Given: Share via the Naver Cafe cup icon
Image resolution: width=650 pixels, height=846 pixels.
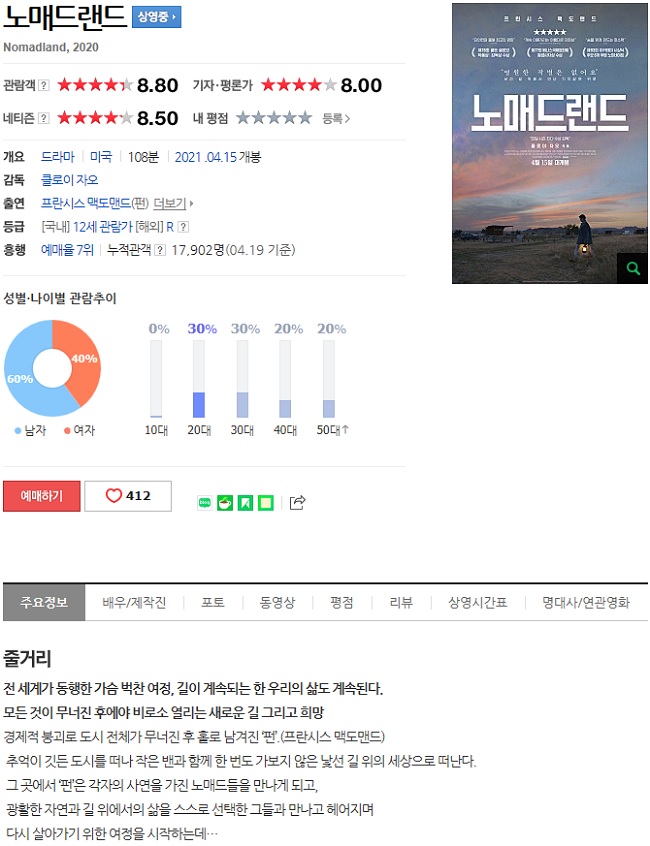Looking at the screenshot, I should pyautogui.click(x=225, y=503).
